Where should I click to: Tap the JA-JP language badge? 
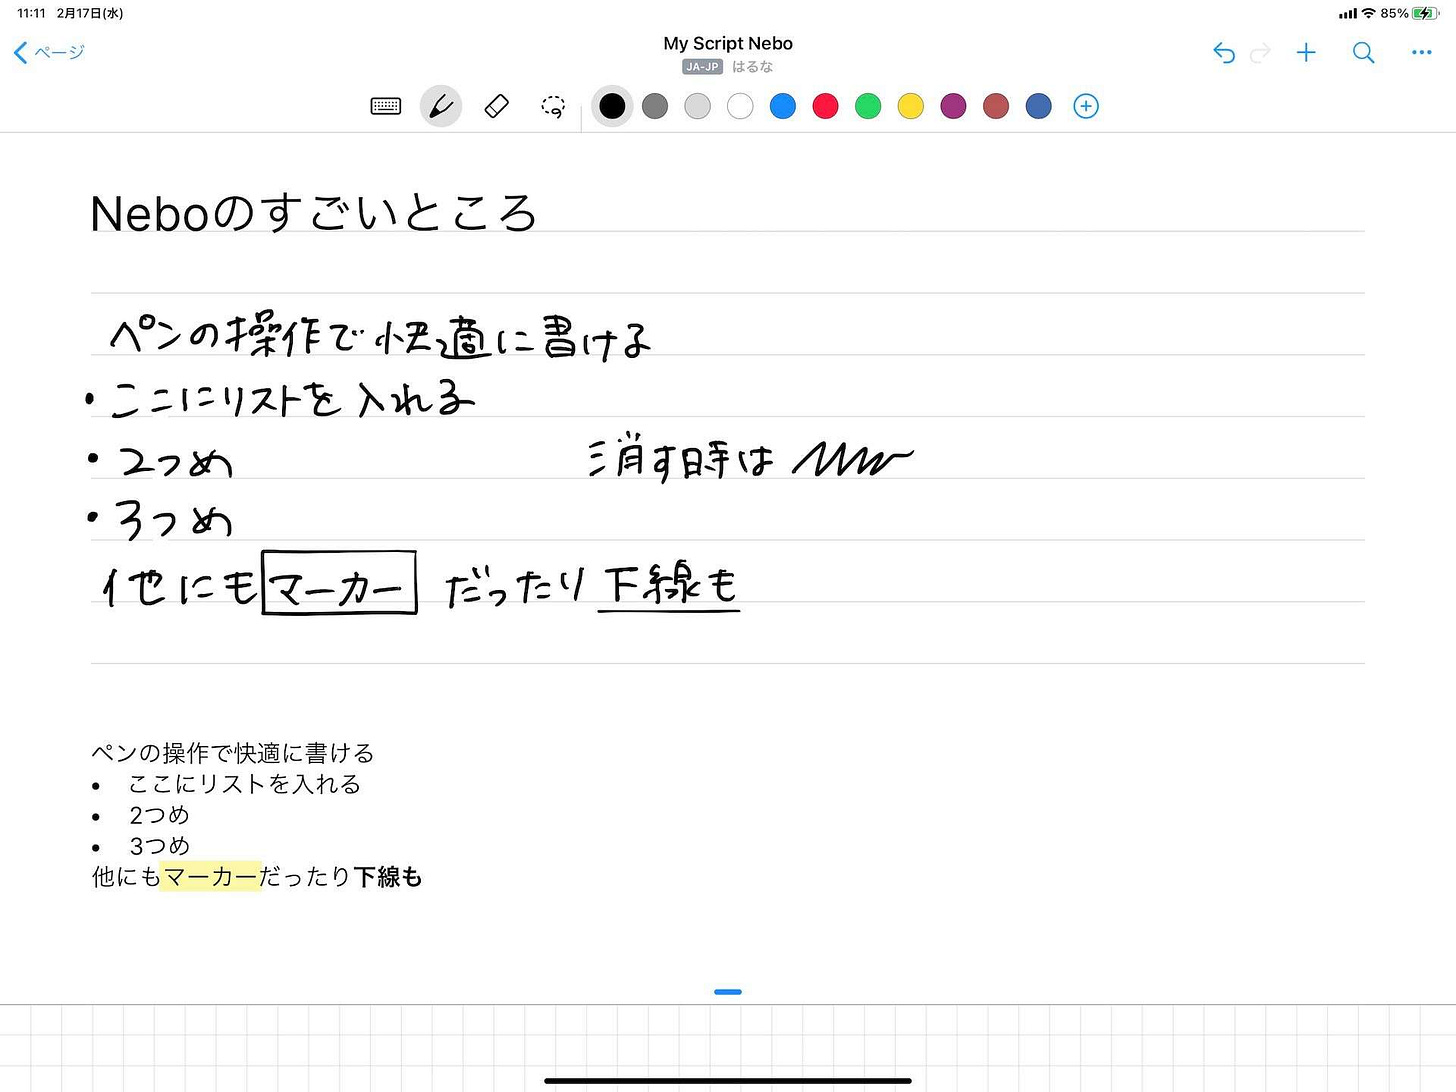(x=702, y=67)
